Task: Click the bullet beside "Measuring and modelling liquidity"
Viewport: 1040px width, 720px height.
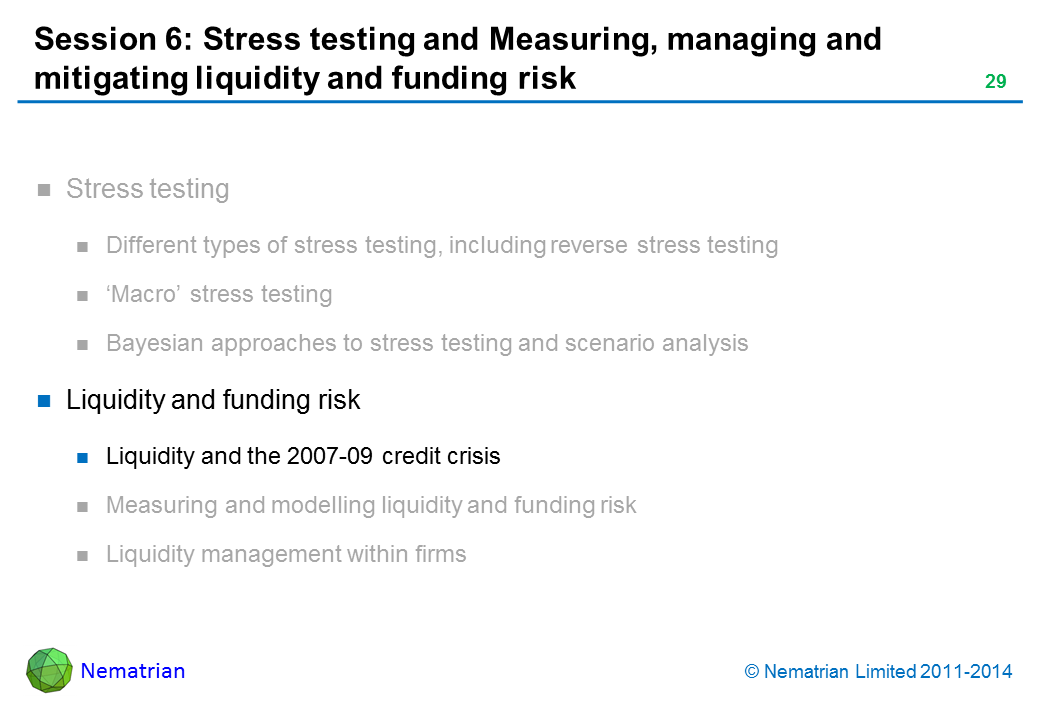Action: coord(84,507)
